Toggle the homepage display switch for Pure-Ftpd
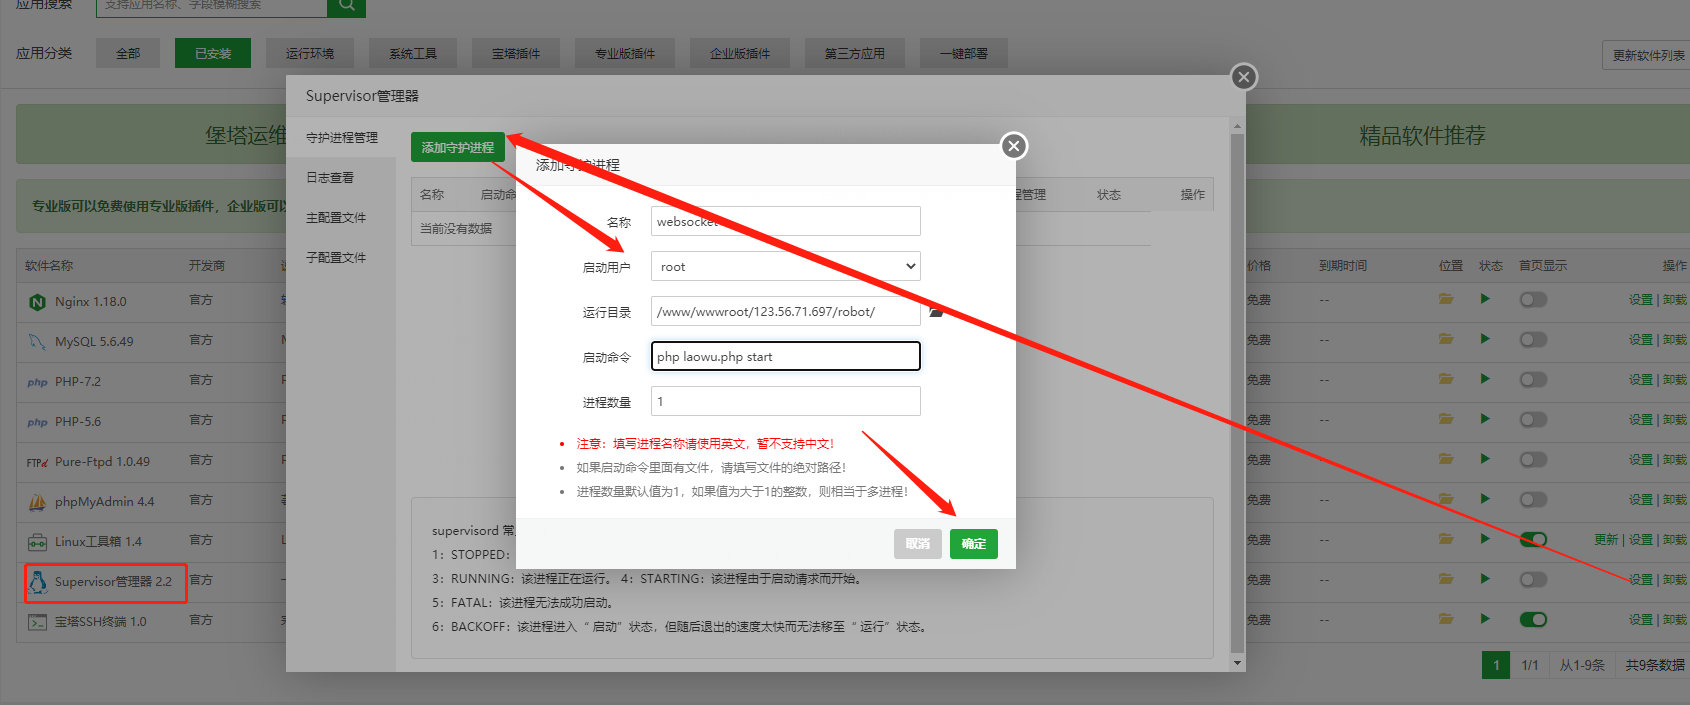This screenshot has width=1690, height=705. tap(1533, 460)
